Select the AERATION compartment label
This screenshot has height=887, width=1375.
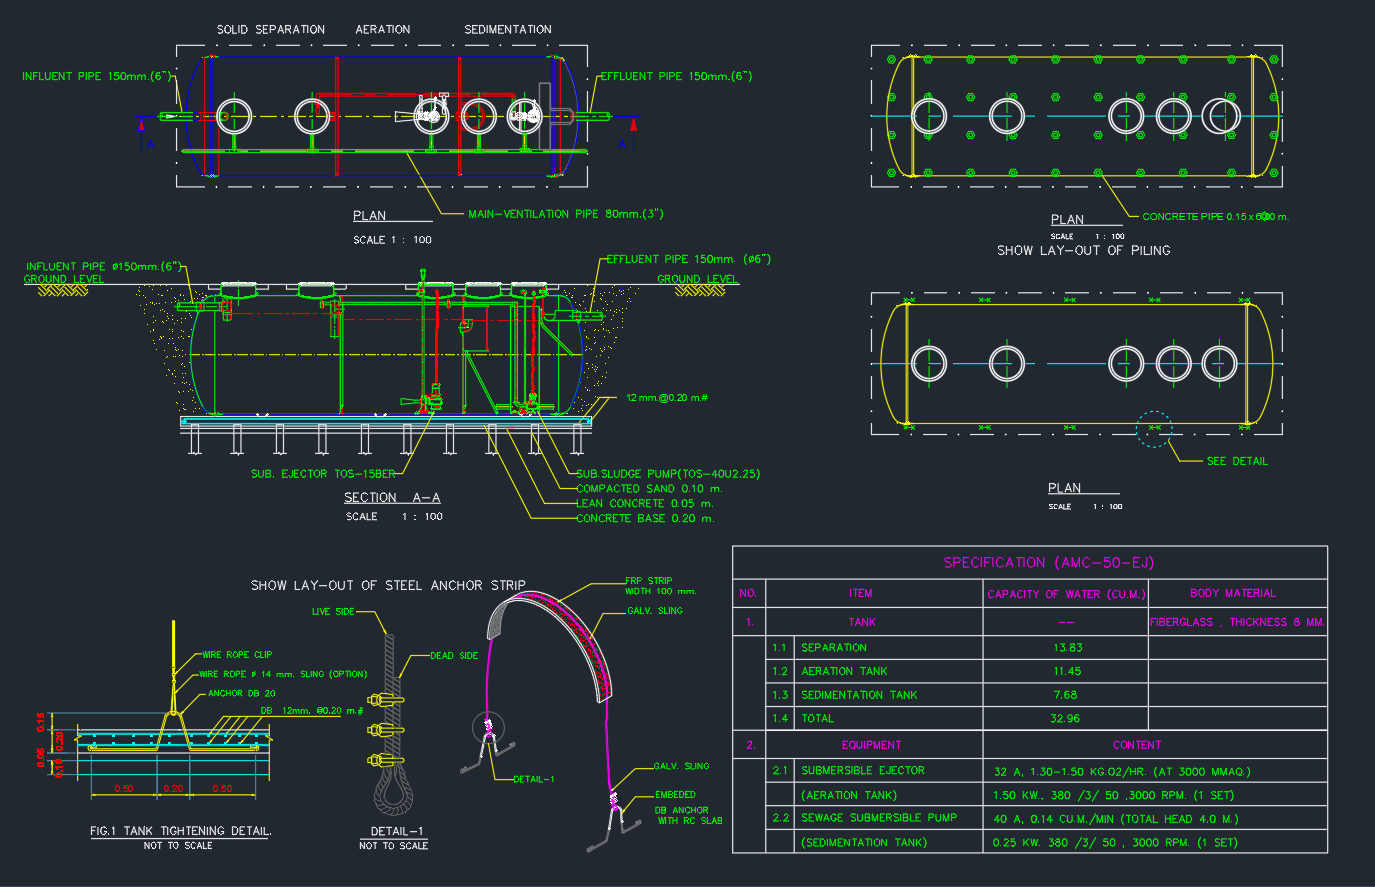pyautogui.click(x=383, y=30)
